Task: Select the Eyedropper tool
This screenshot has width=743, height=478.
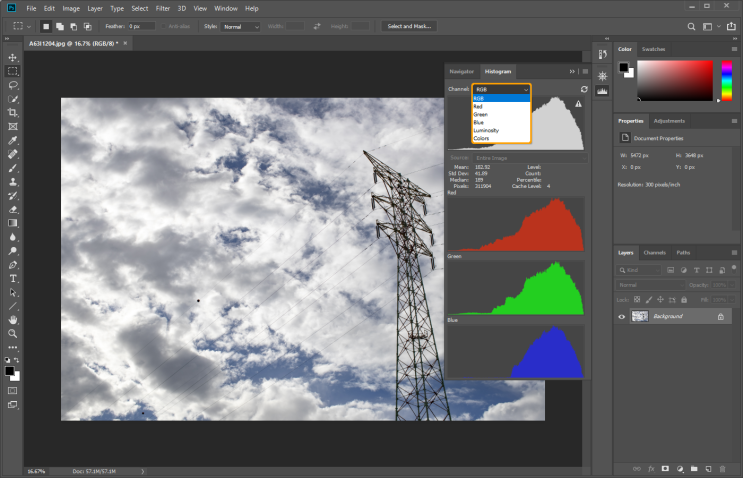Action: click(x=13, y=140)
